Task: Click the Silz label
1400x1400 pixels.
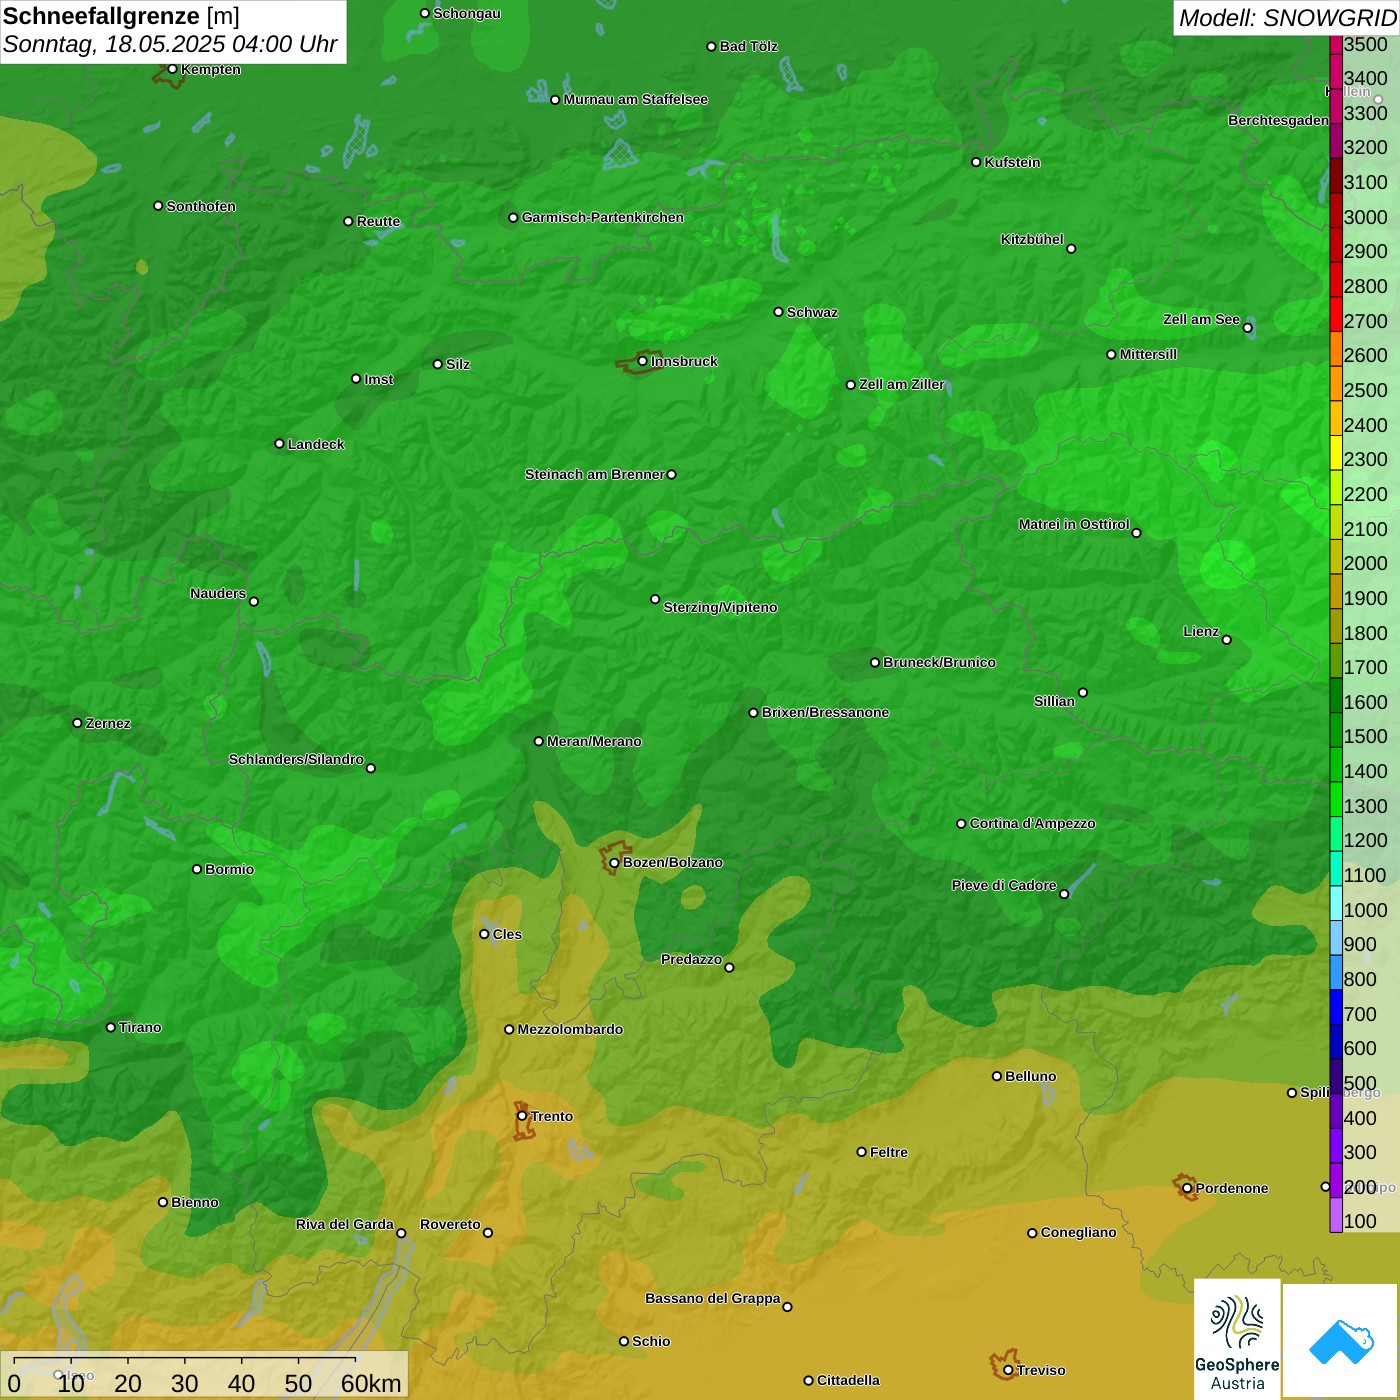Action: click(x=457, y=364)
